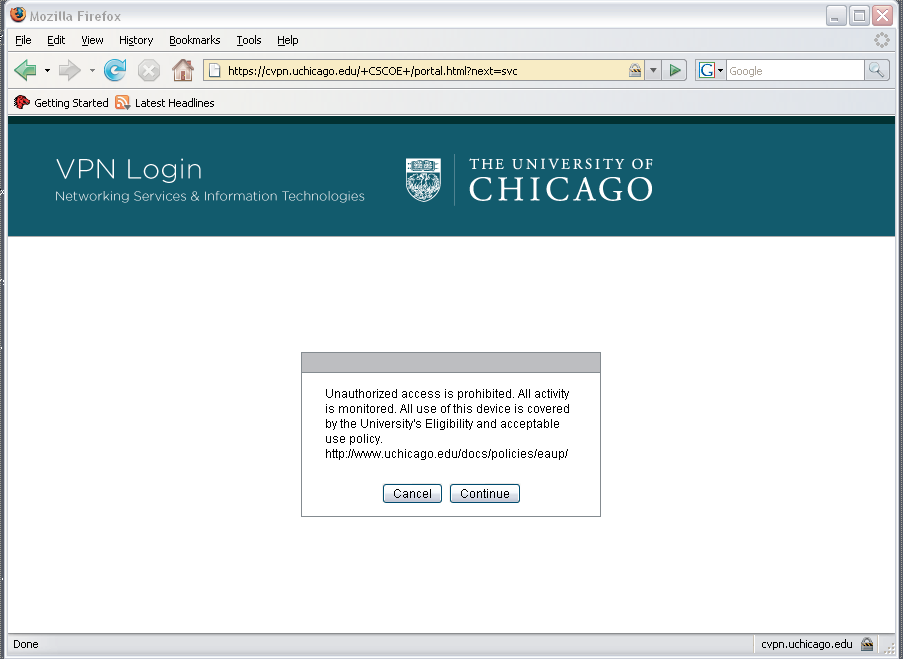The height and width of the screenshot is (659, 903).
Task: Click the University of Chicago crest logo
Action: [x=423, y=180]
